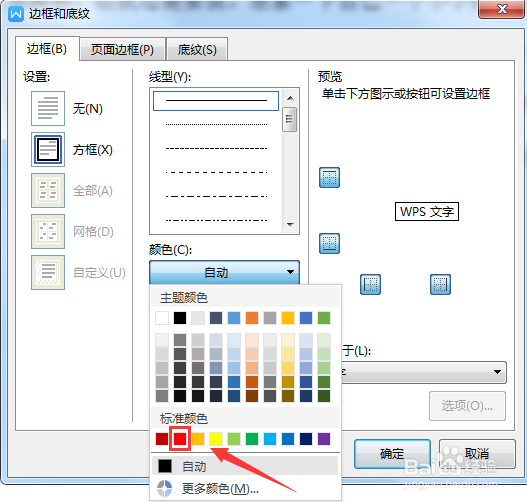Switch to the 边框(B) tab

(x=47, y=49)
